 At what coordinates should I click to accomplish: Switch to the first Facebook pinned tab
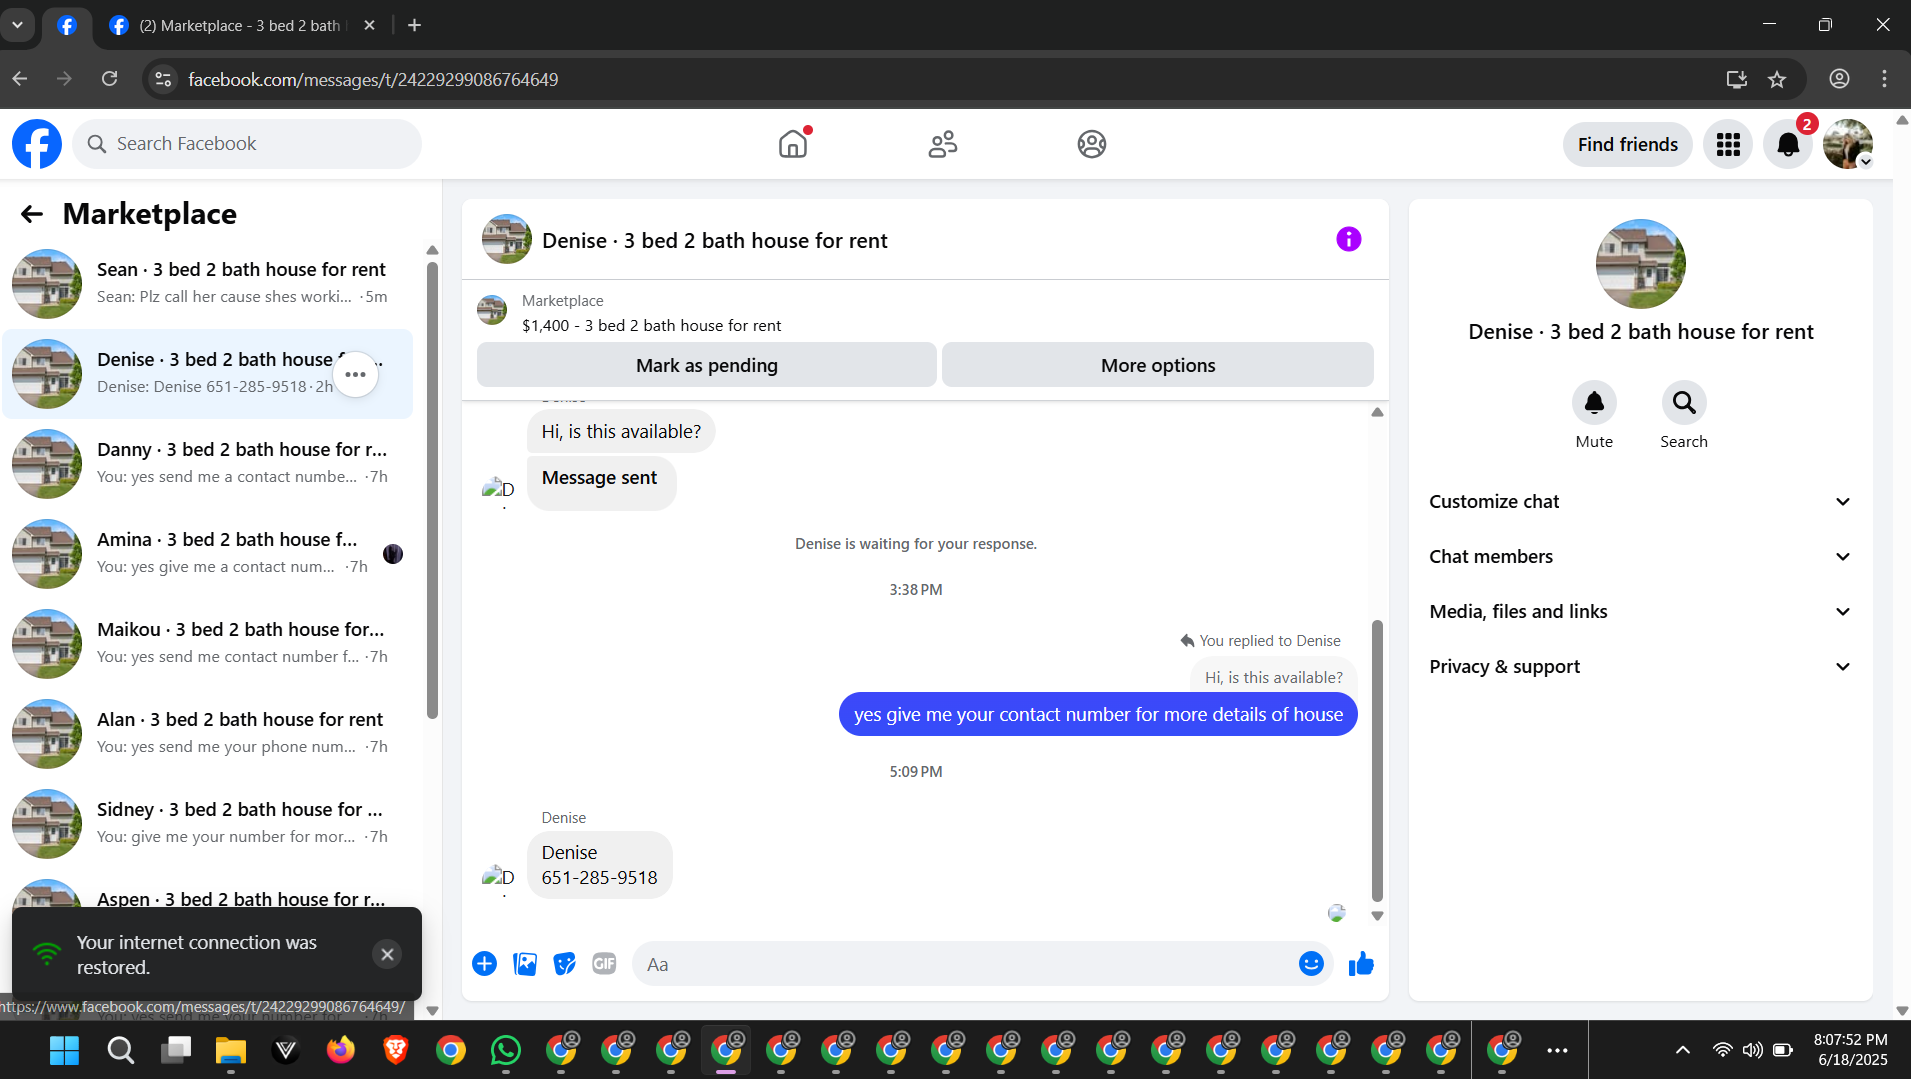point(67,25)
